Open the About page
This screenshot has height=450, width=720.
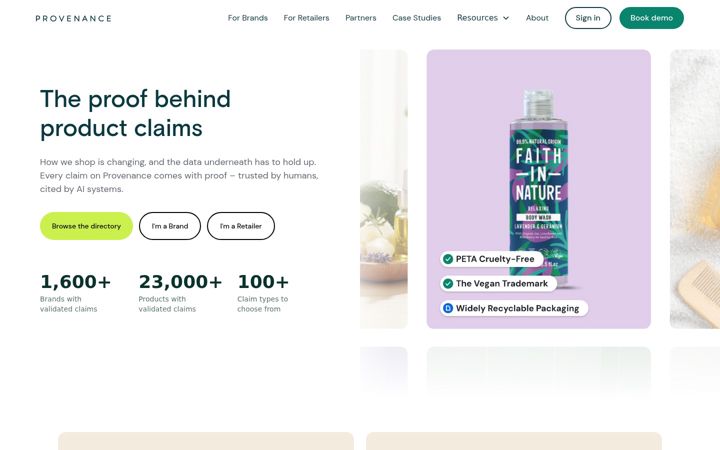click(537, 18)
